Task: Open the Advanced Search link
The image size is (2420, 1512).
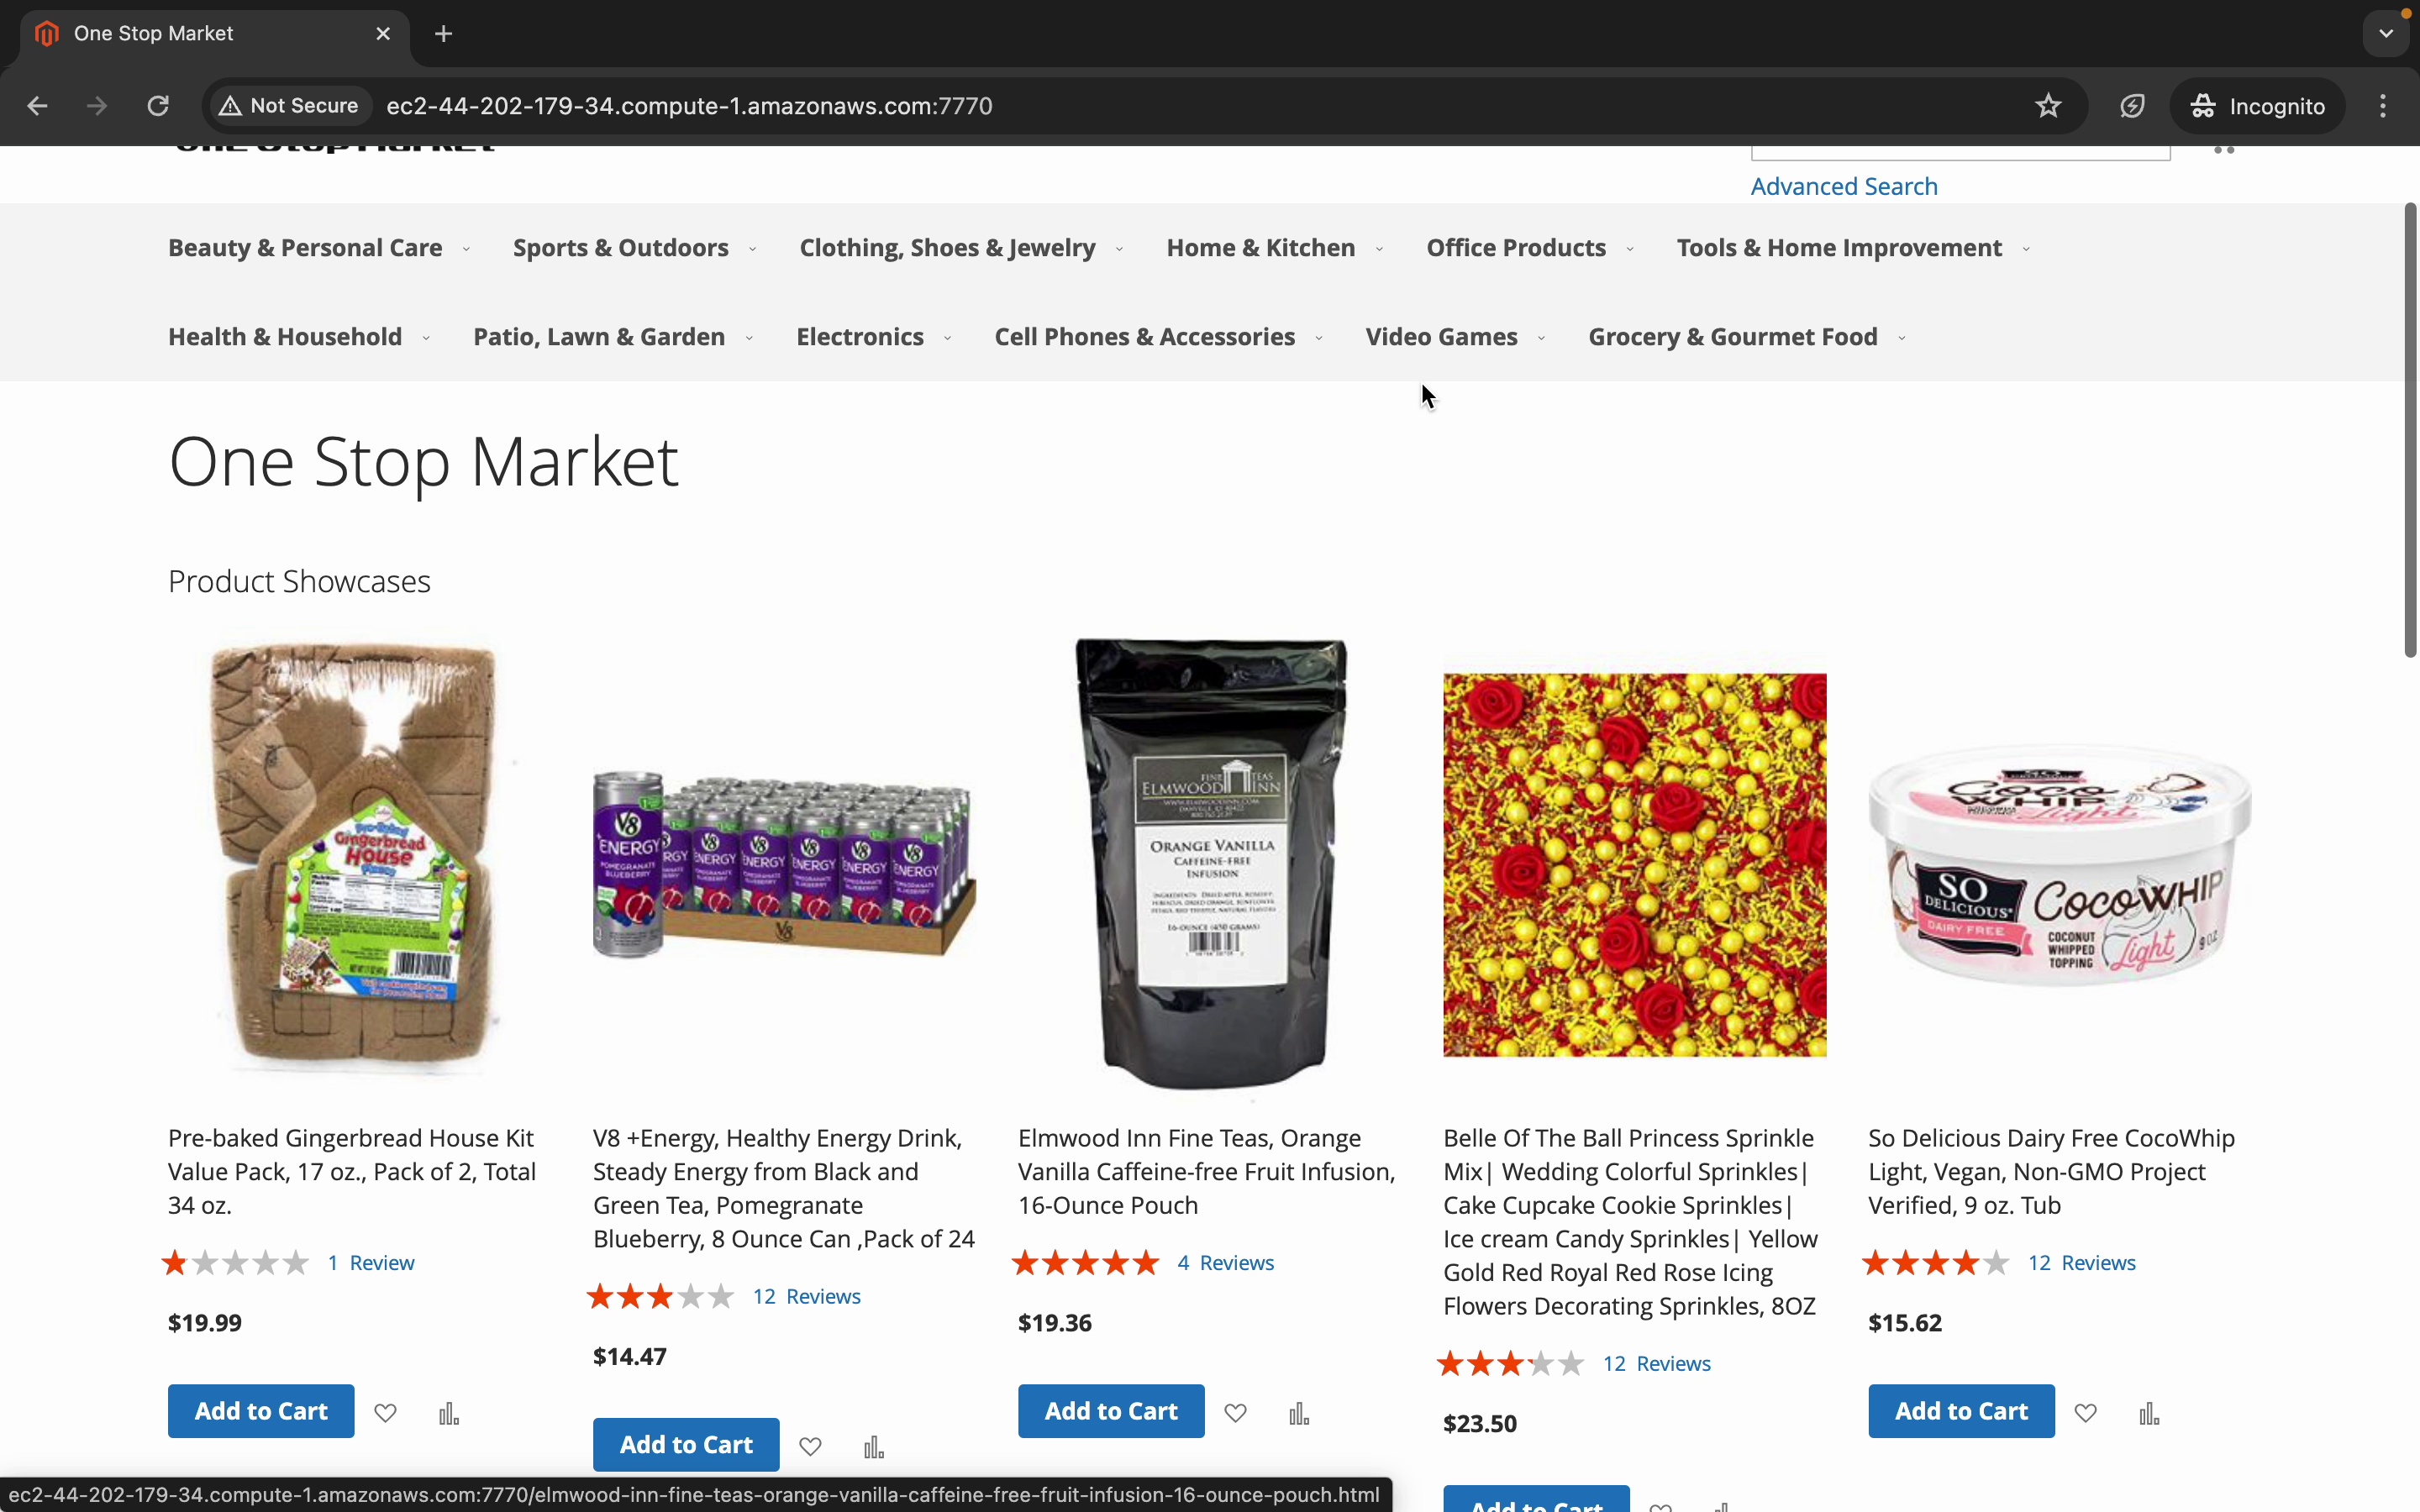Action: pos(1844,187)
